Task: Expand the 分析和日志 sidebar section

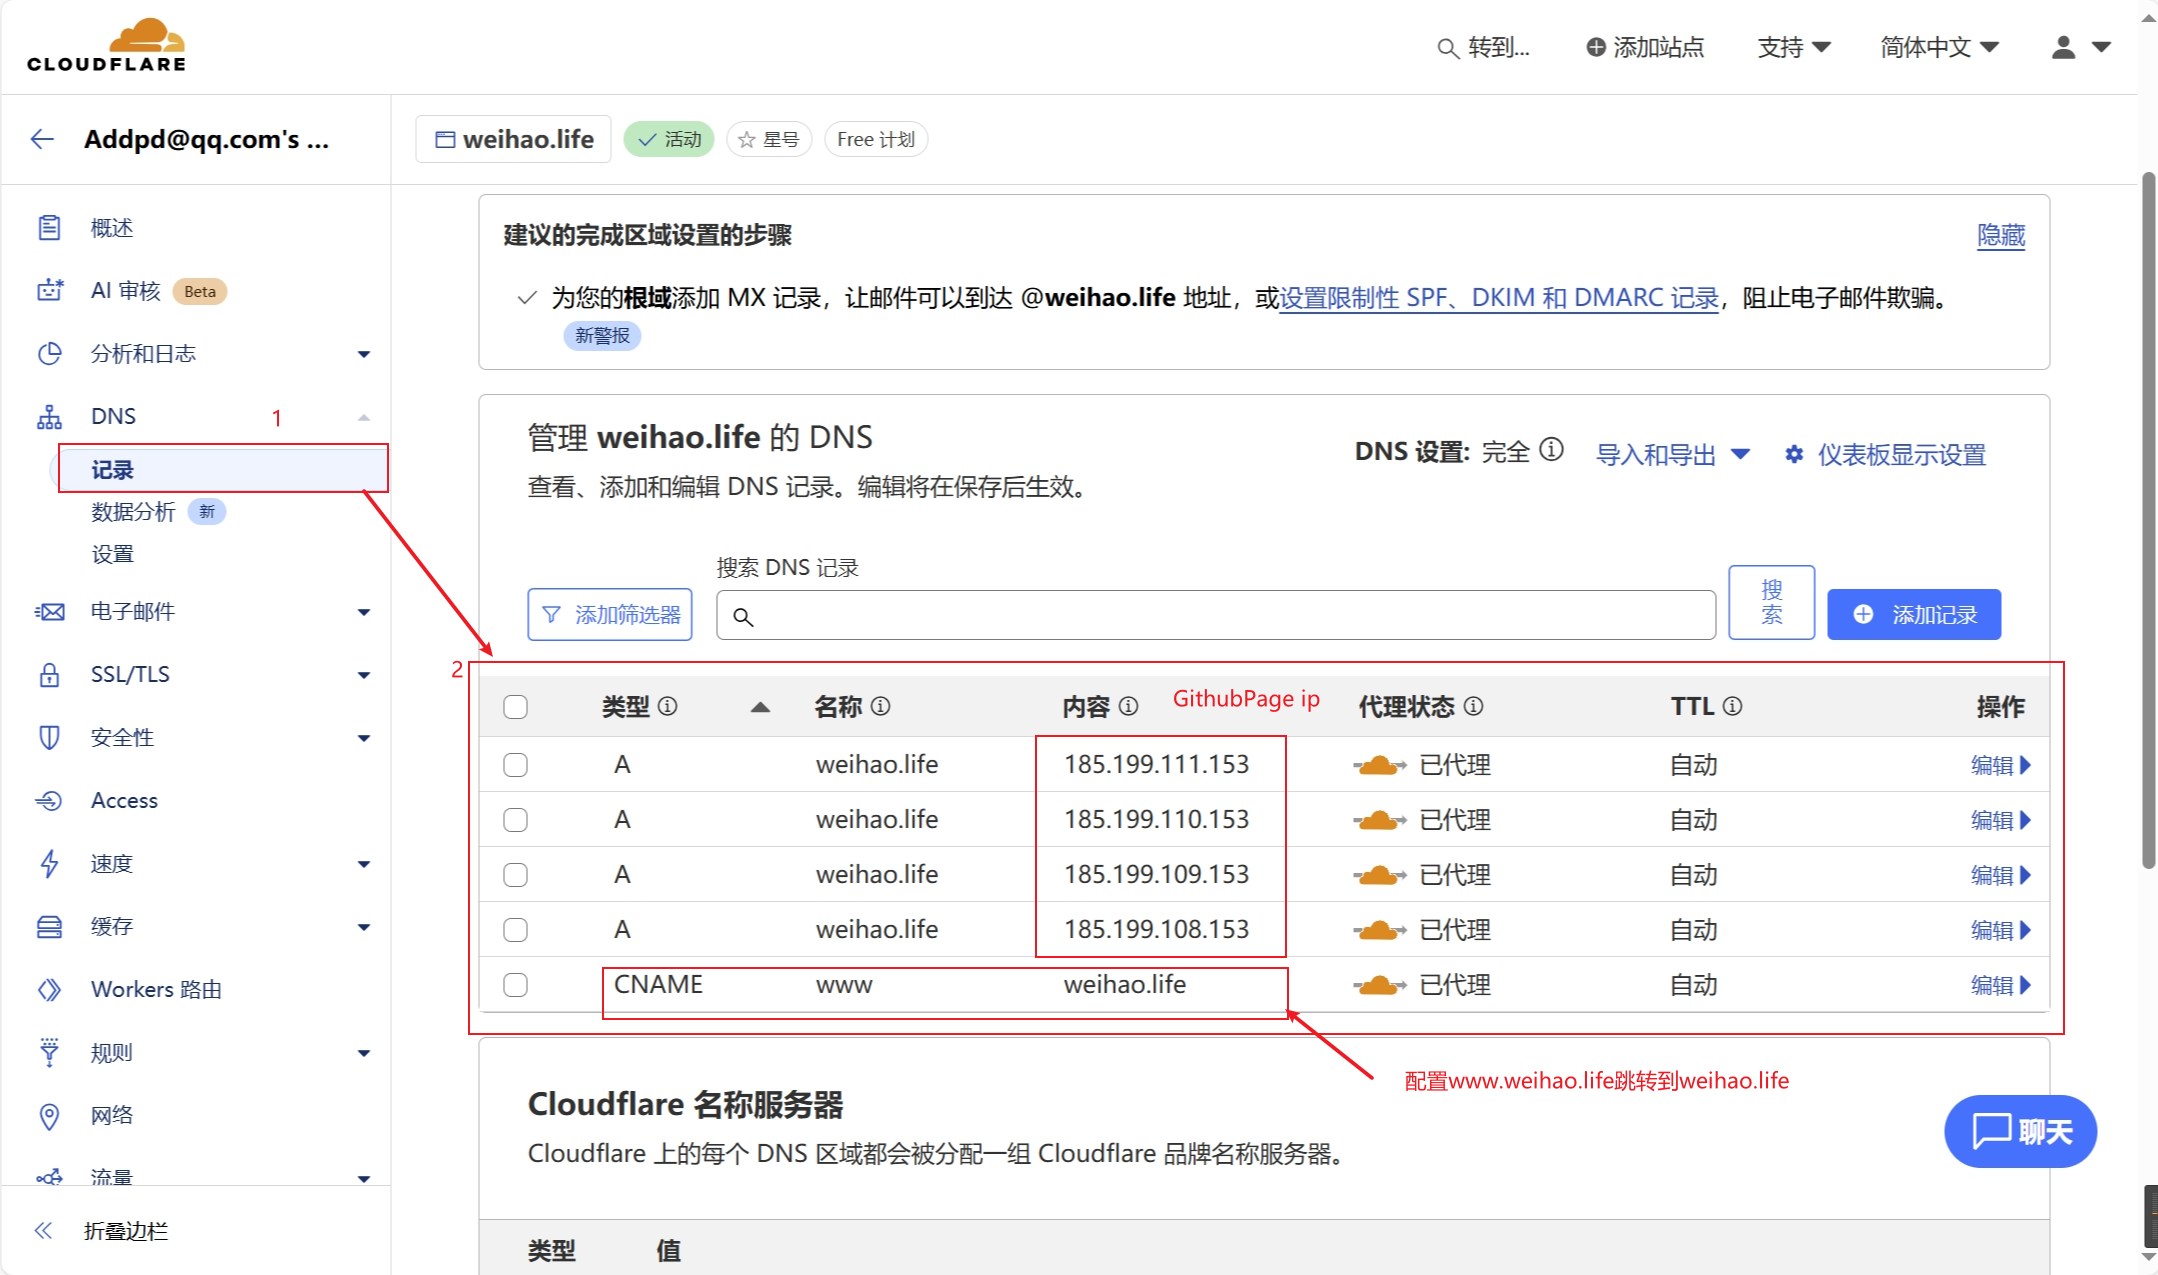Action: [364, 354]
